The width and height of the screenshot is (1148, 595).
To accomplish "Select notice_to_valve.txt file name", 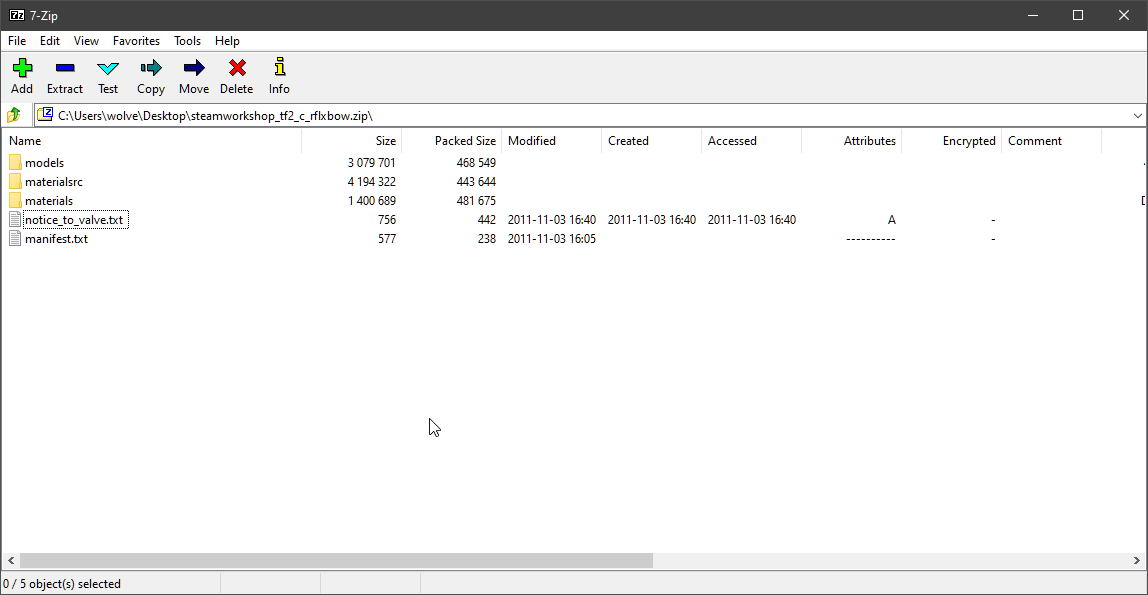I will (75, 220).
